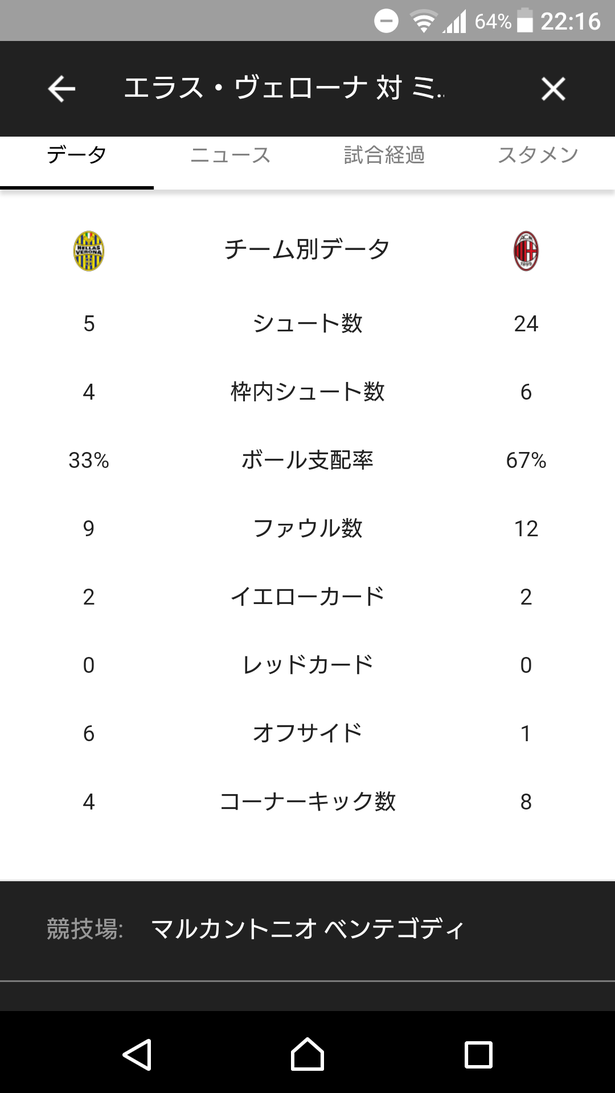Tap stadium name マルカントニオ ベンテゴディ
Screen dimensions: 615x1093
(307, 928)
